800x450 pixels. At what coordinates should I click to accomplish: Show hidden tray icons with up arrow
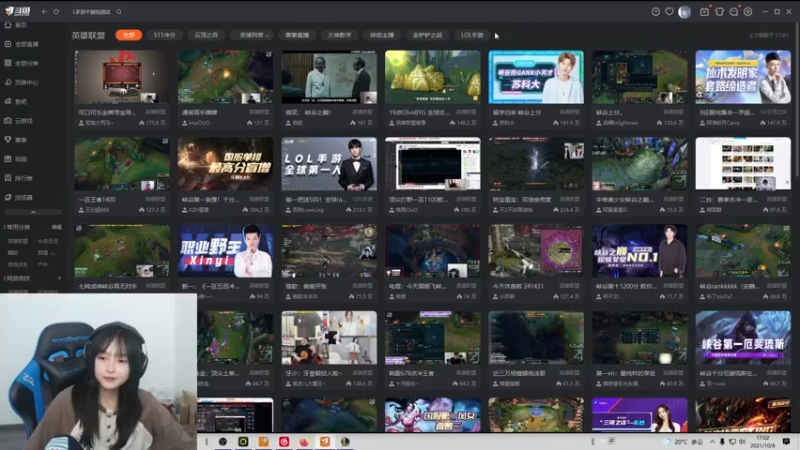(712, 442)
